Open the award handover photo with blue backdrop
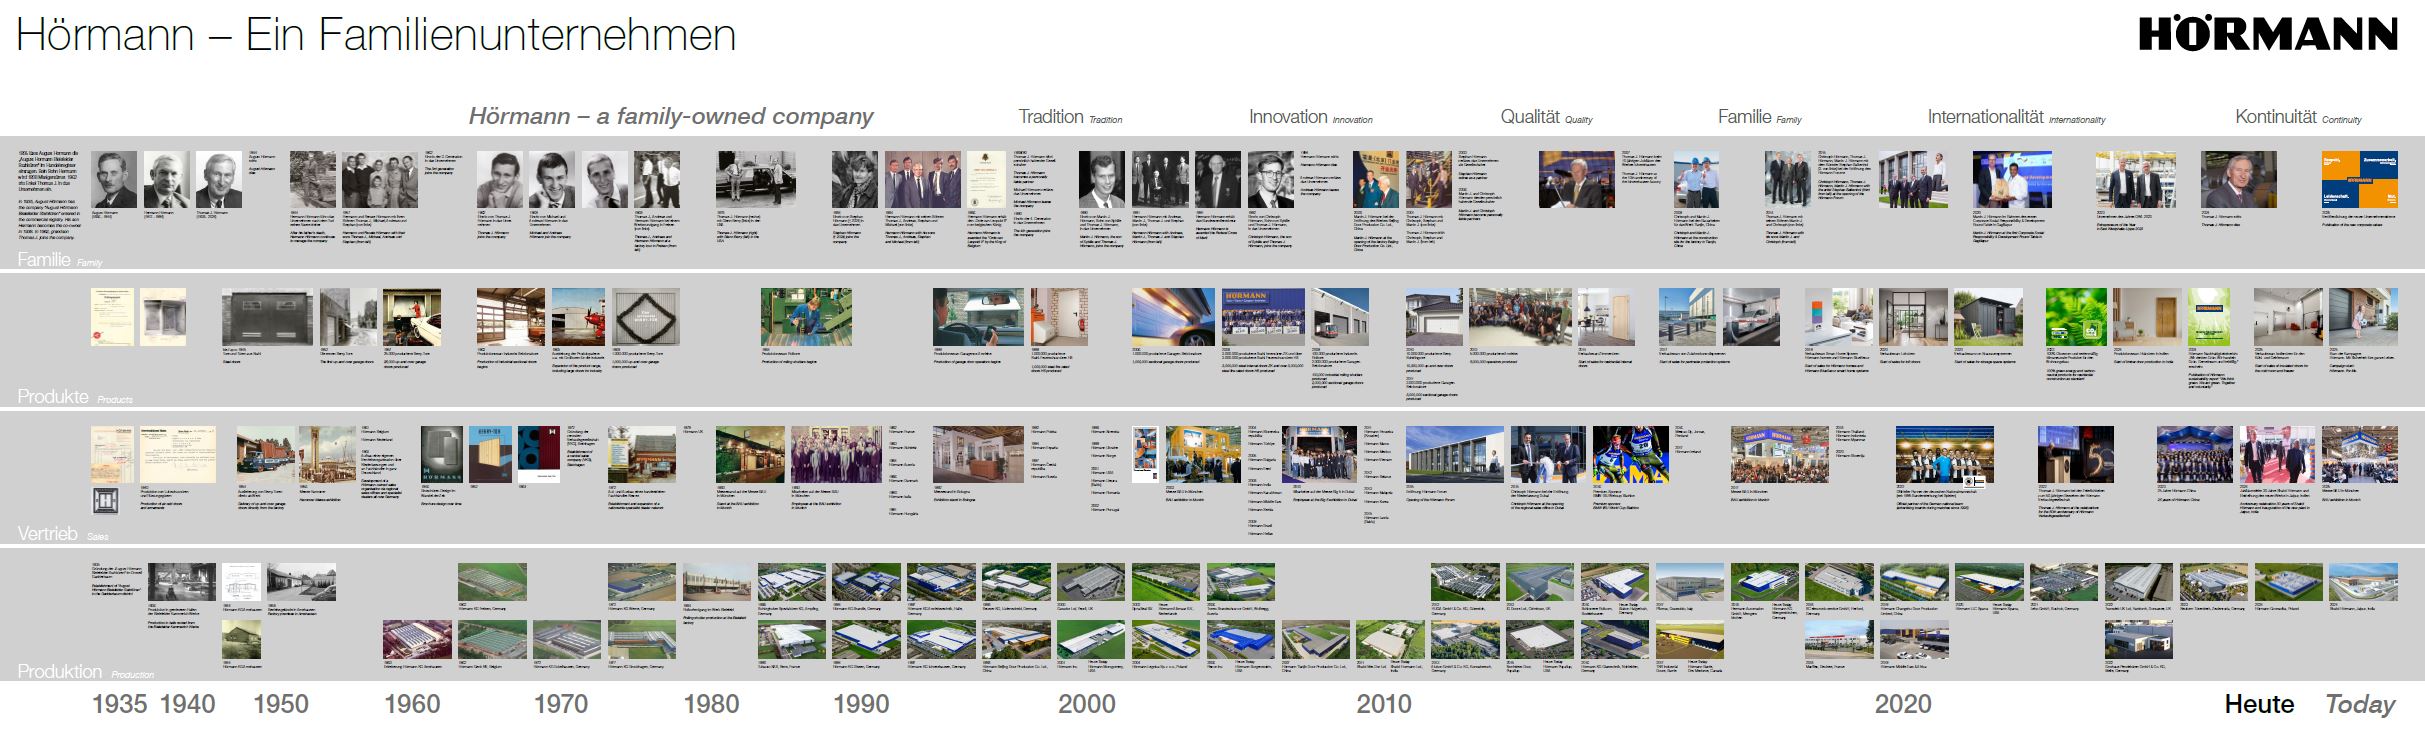This screenshot has height=740, width=2425. [2012, 180]
